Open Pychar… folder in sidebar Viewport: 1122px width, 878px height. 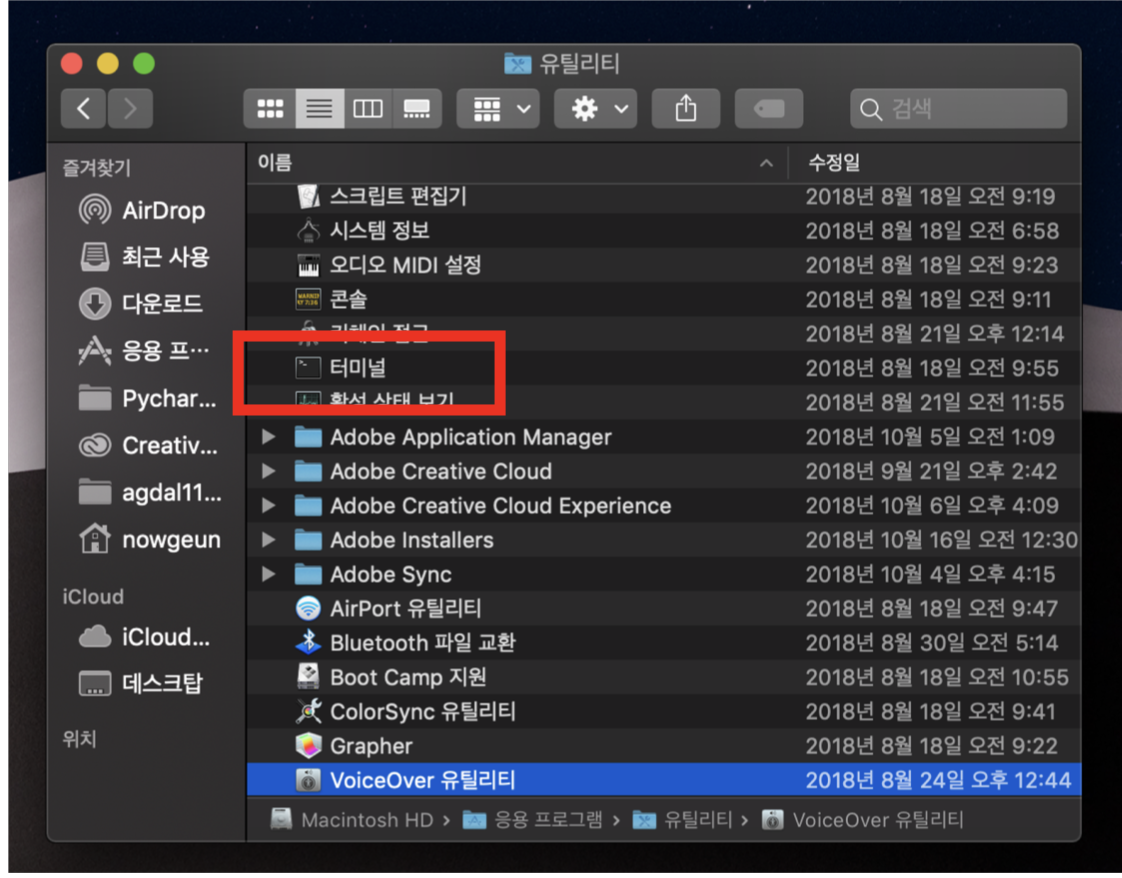[x=147, y=398]
